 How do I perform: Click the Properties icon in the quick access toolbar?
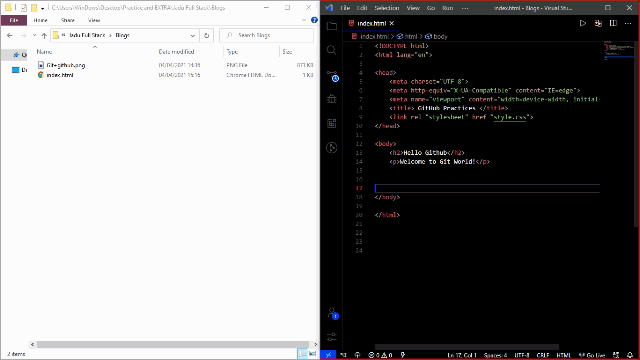[24, 8]
